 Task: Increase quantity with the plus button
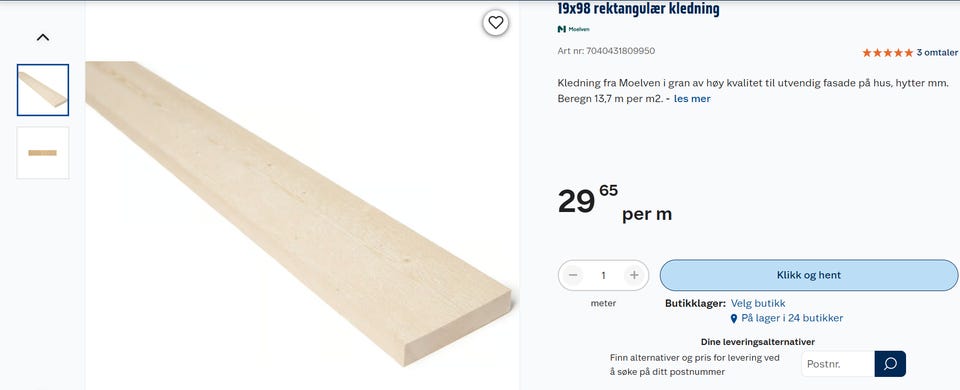(634, 276)
